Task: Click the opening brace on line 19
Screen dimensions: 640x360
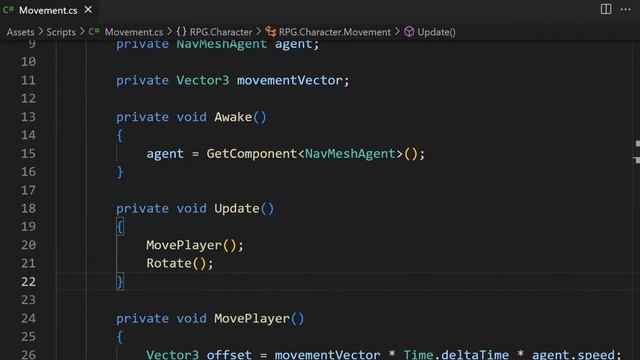Action: click(120, 227)
